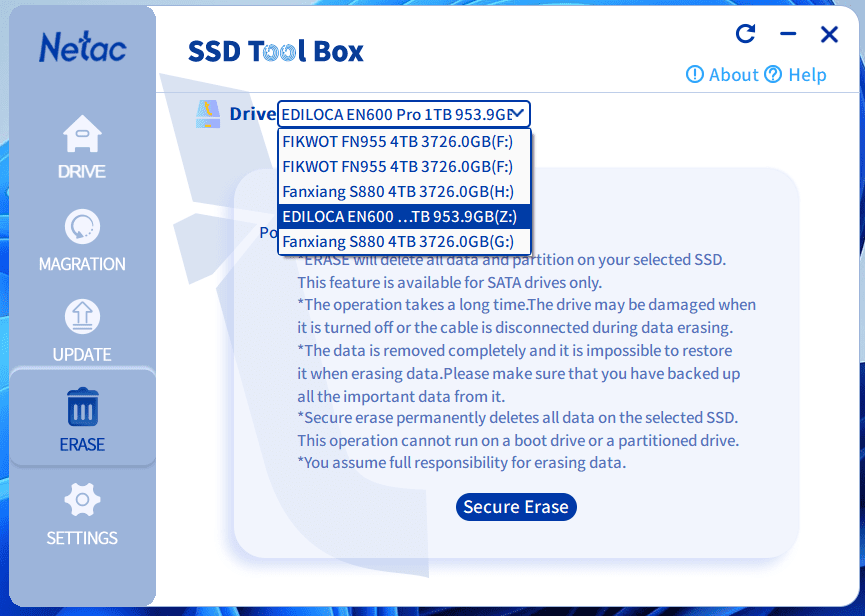Click the Drive label text
865x616 pixels.
pos(252,114)
